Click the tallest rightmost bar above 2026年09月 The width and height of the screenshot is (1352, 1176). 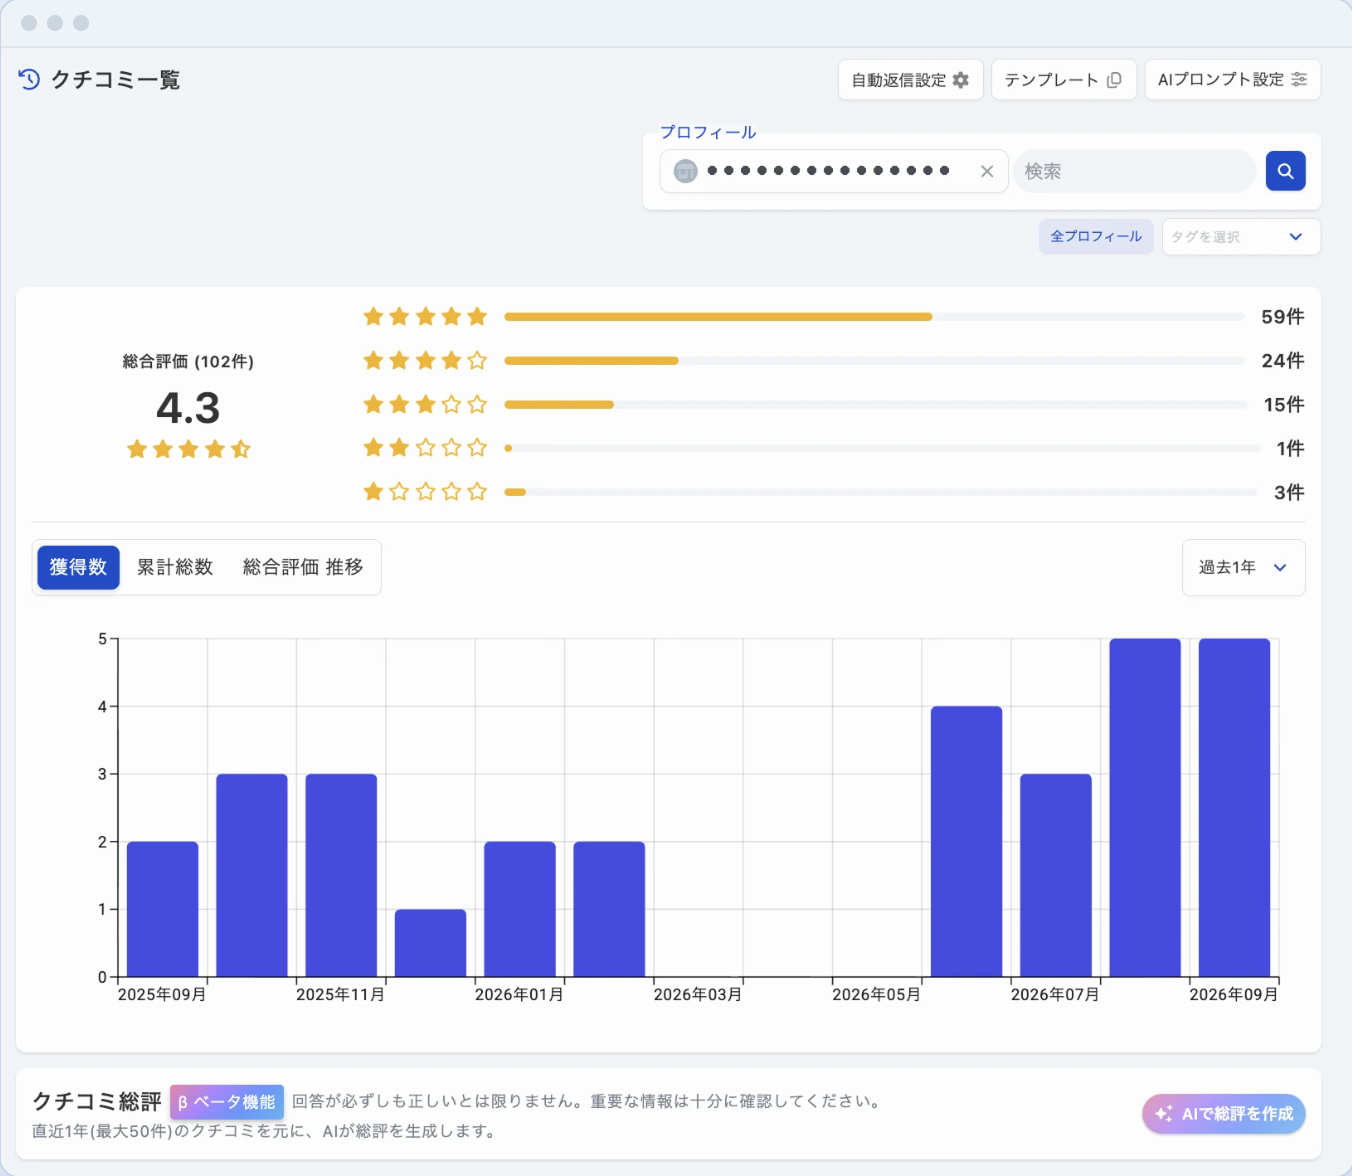[x=1234, y=807]
